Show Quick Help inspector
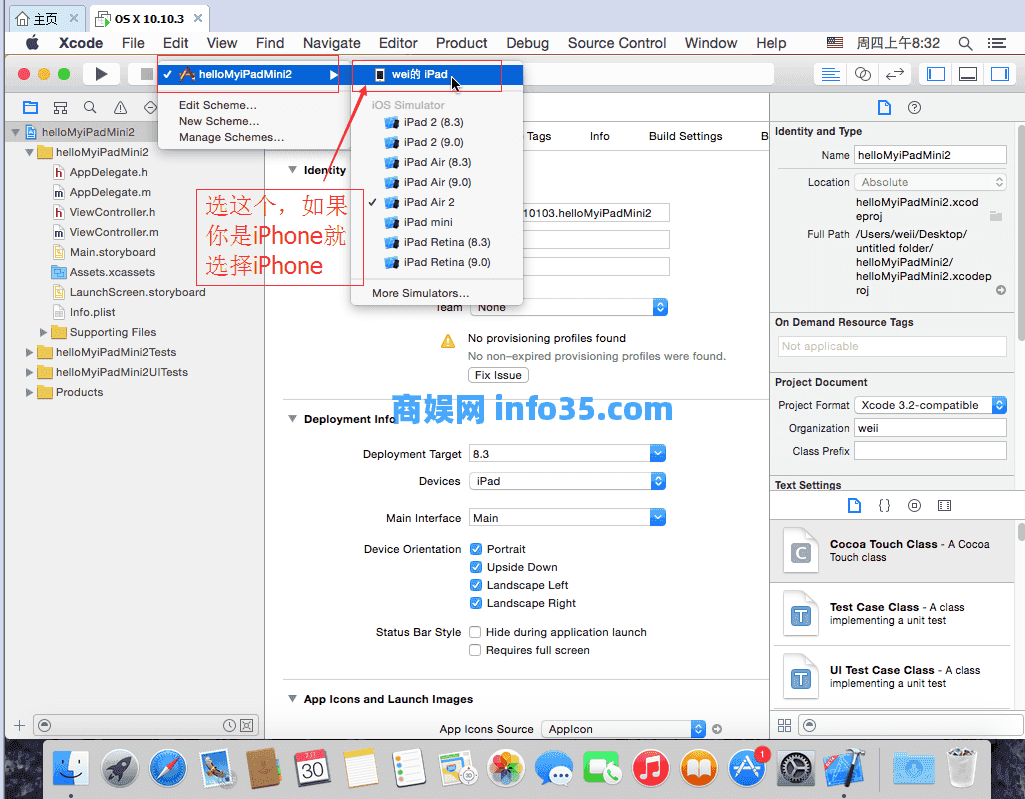Screen dimensions: 1025x799 point(915,107)
